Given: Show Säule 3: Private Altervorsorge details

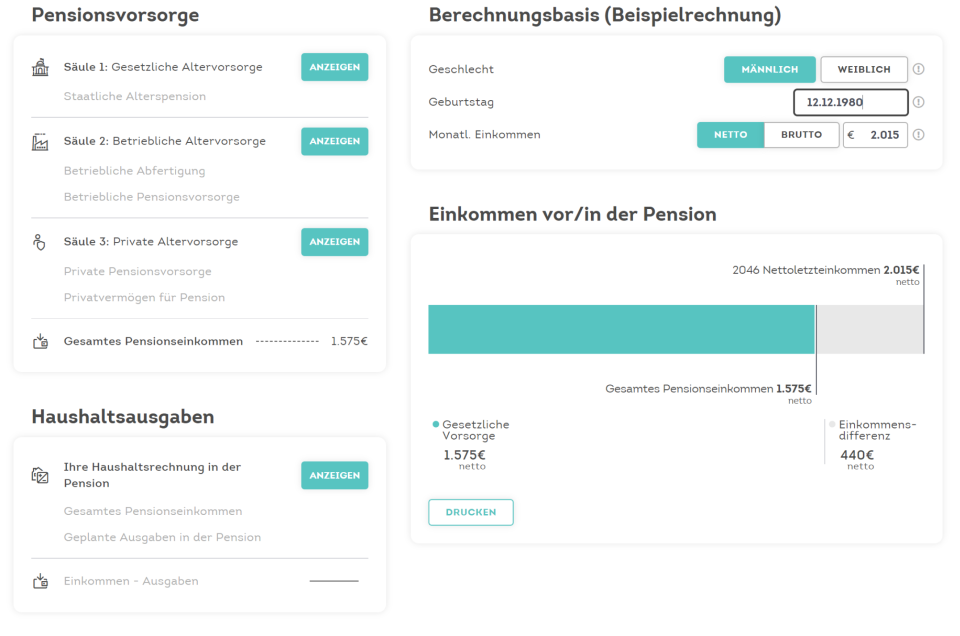Looking at the screenshot, I should [x=334, y=241].
